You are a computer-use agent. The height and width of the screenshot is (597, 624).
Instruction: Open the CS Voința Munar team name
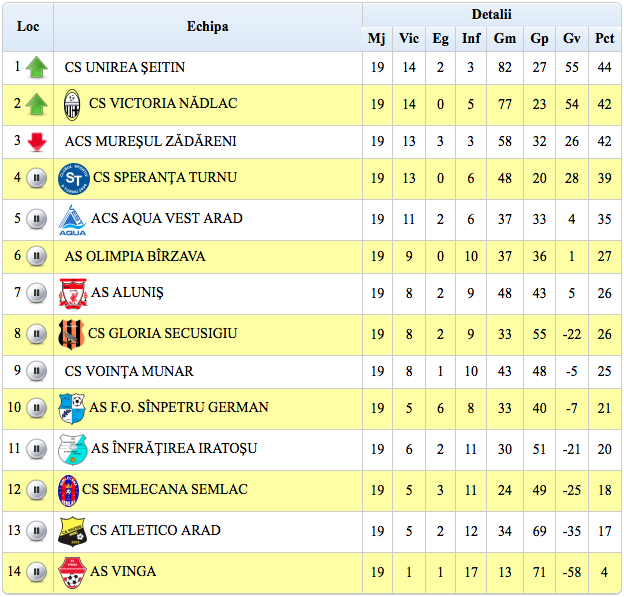tap(129, 371)
